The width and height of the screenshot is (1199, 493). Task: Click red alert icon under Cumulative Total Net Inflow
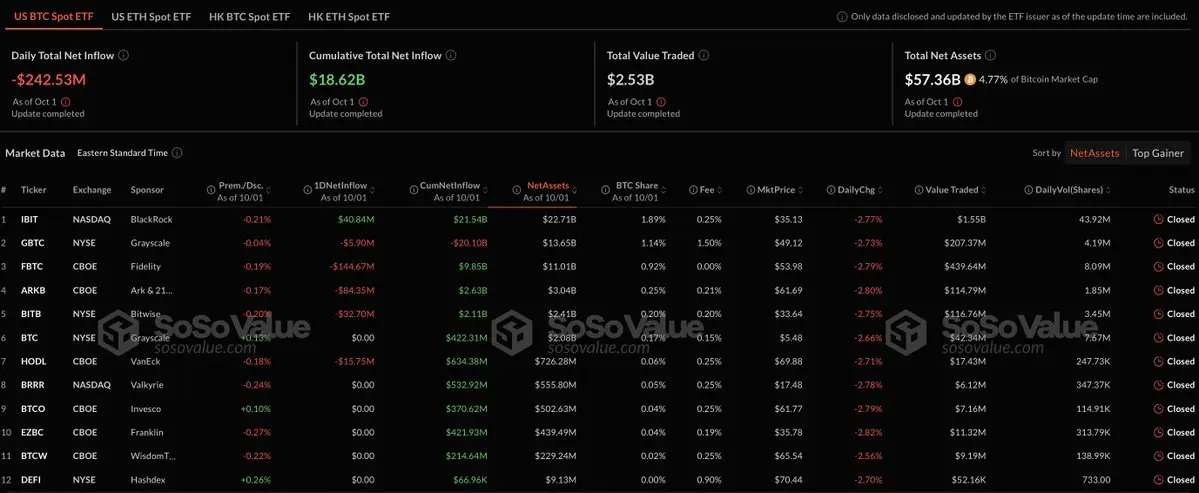pyautogui.click(x=363, y=102)
